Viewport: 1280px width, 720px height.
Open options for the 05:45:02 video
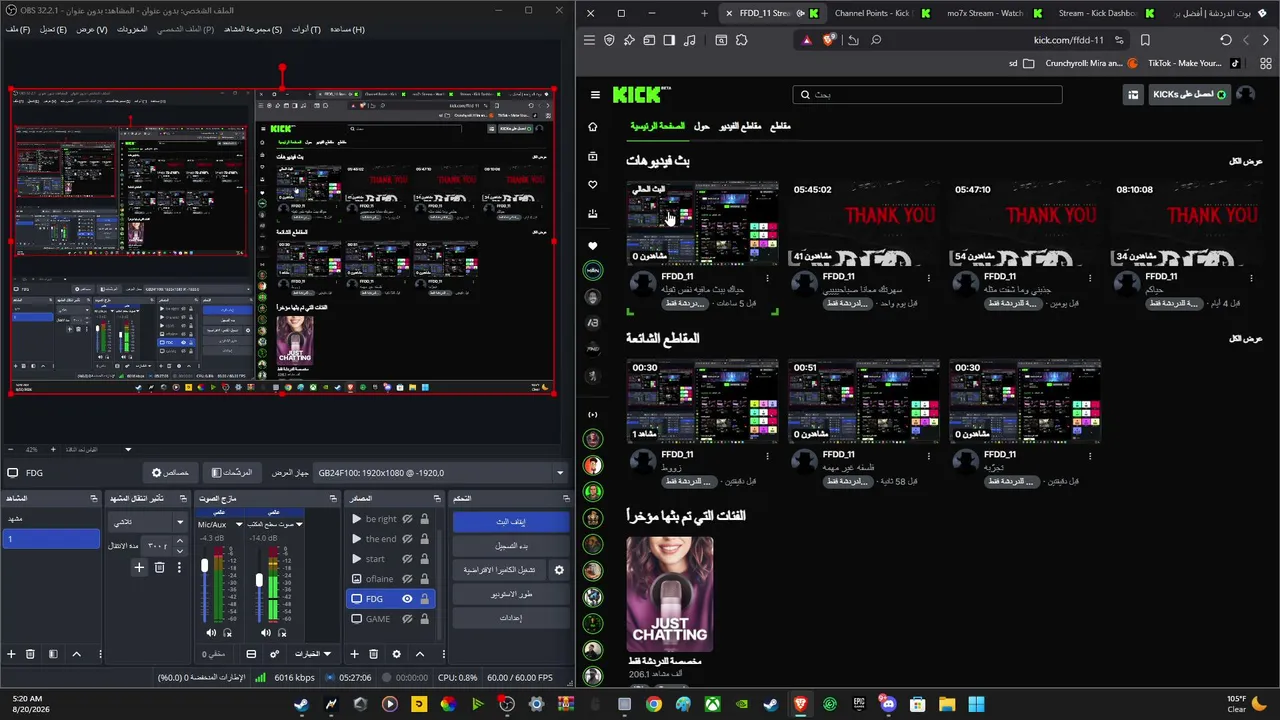tap(929, 277)
